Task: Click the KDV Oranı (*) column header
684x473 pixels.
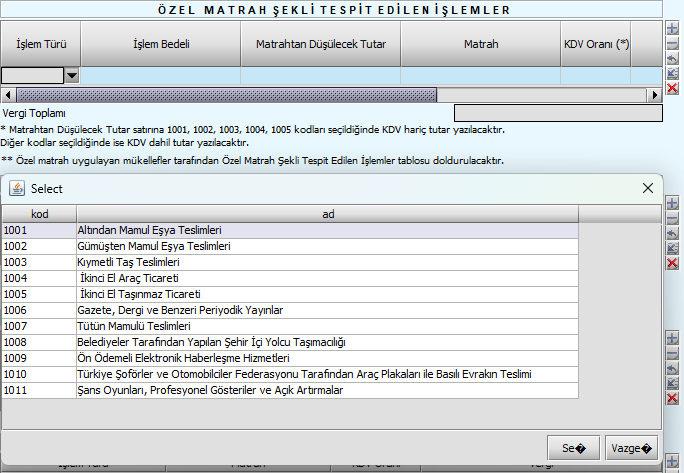Action: tap(596, 44)
